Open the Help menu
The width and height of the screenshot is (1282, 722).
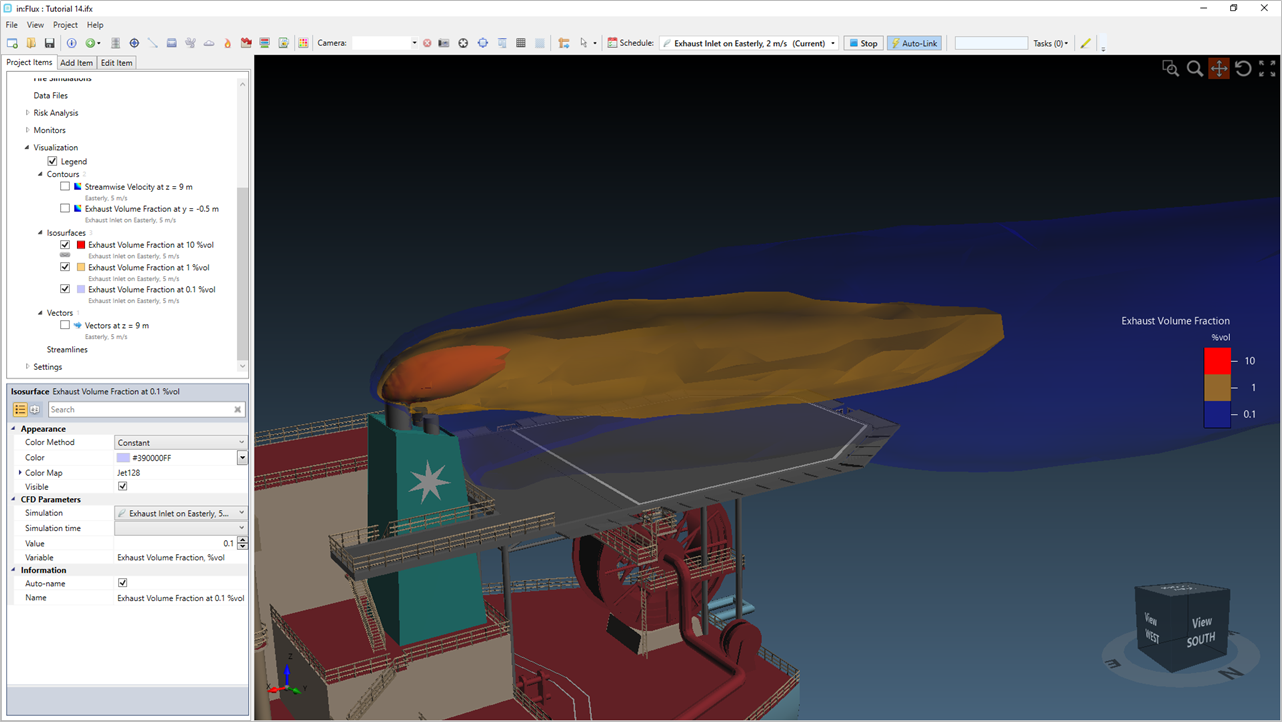click(x=95, y=25)
